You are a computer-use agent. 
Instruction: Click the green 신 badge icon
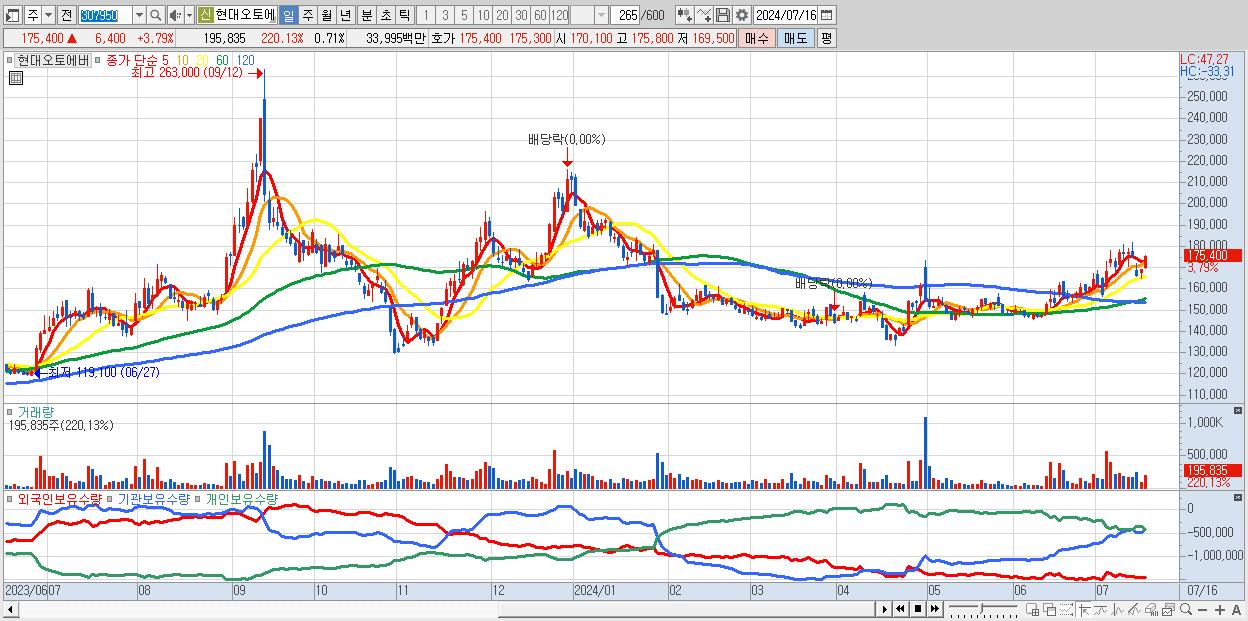click(205, 15)
